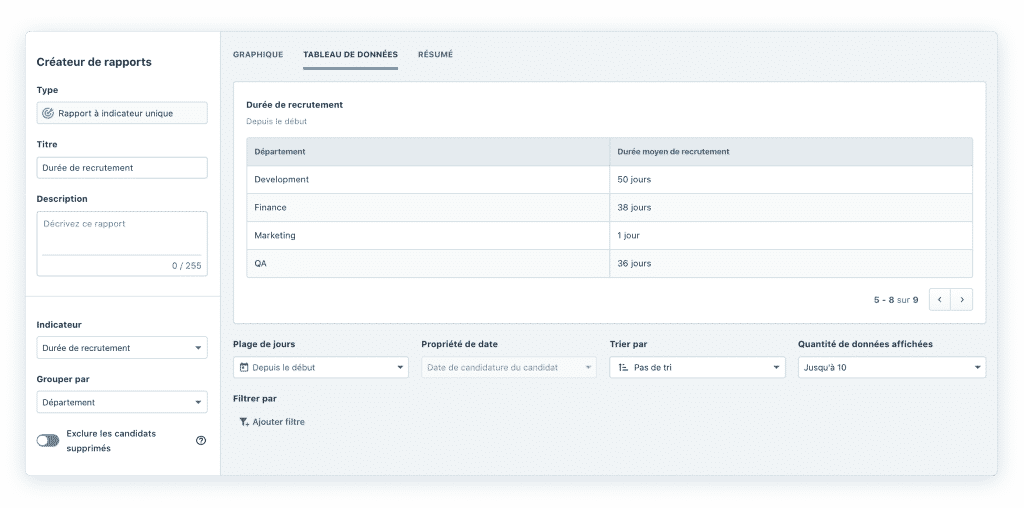Click the report type target icon

[48, 113]
